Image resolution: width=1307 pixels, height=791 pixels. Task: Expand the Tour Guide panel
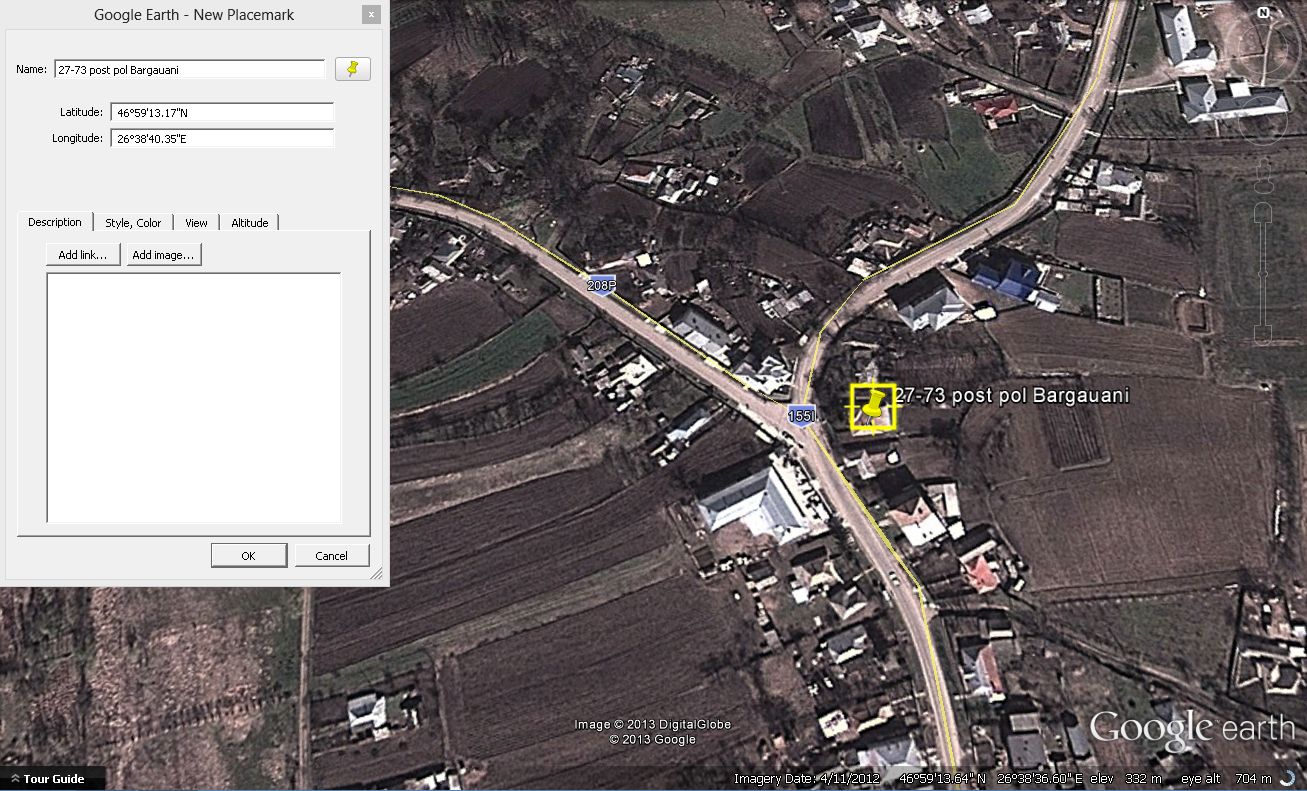click(53, 779)
